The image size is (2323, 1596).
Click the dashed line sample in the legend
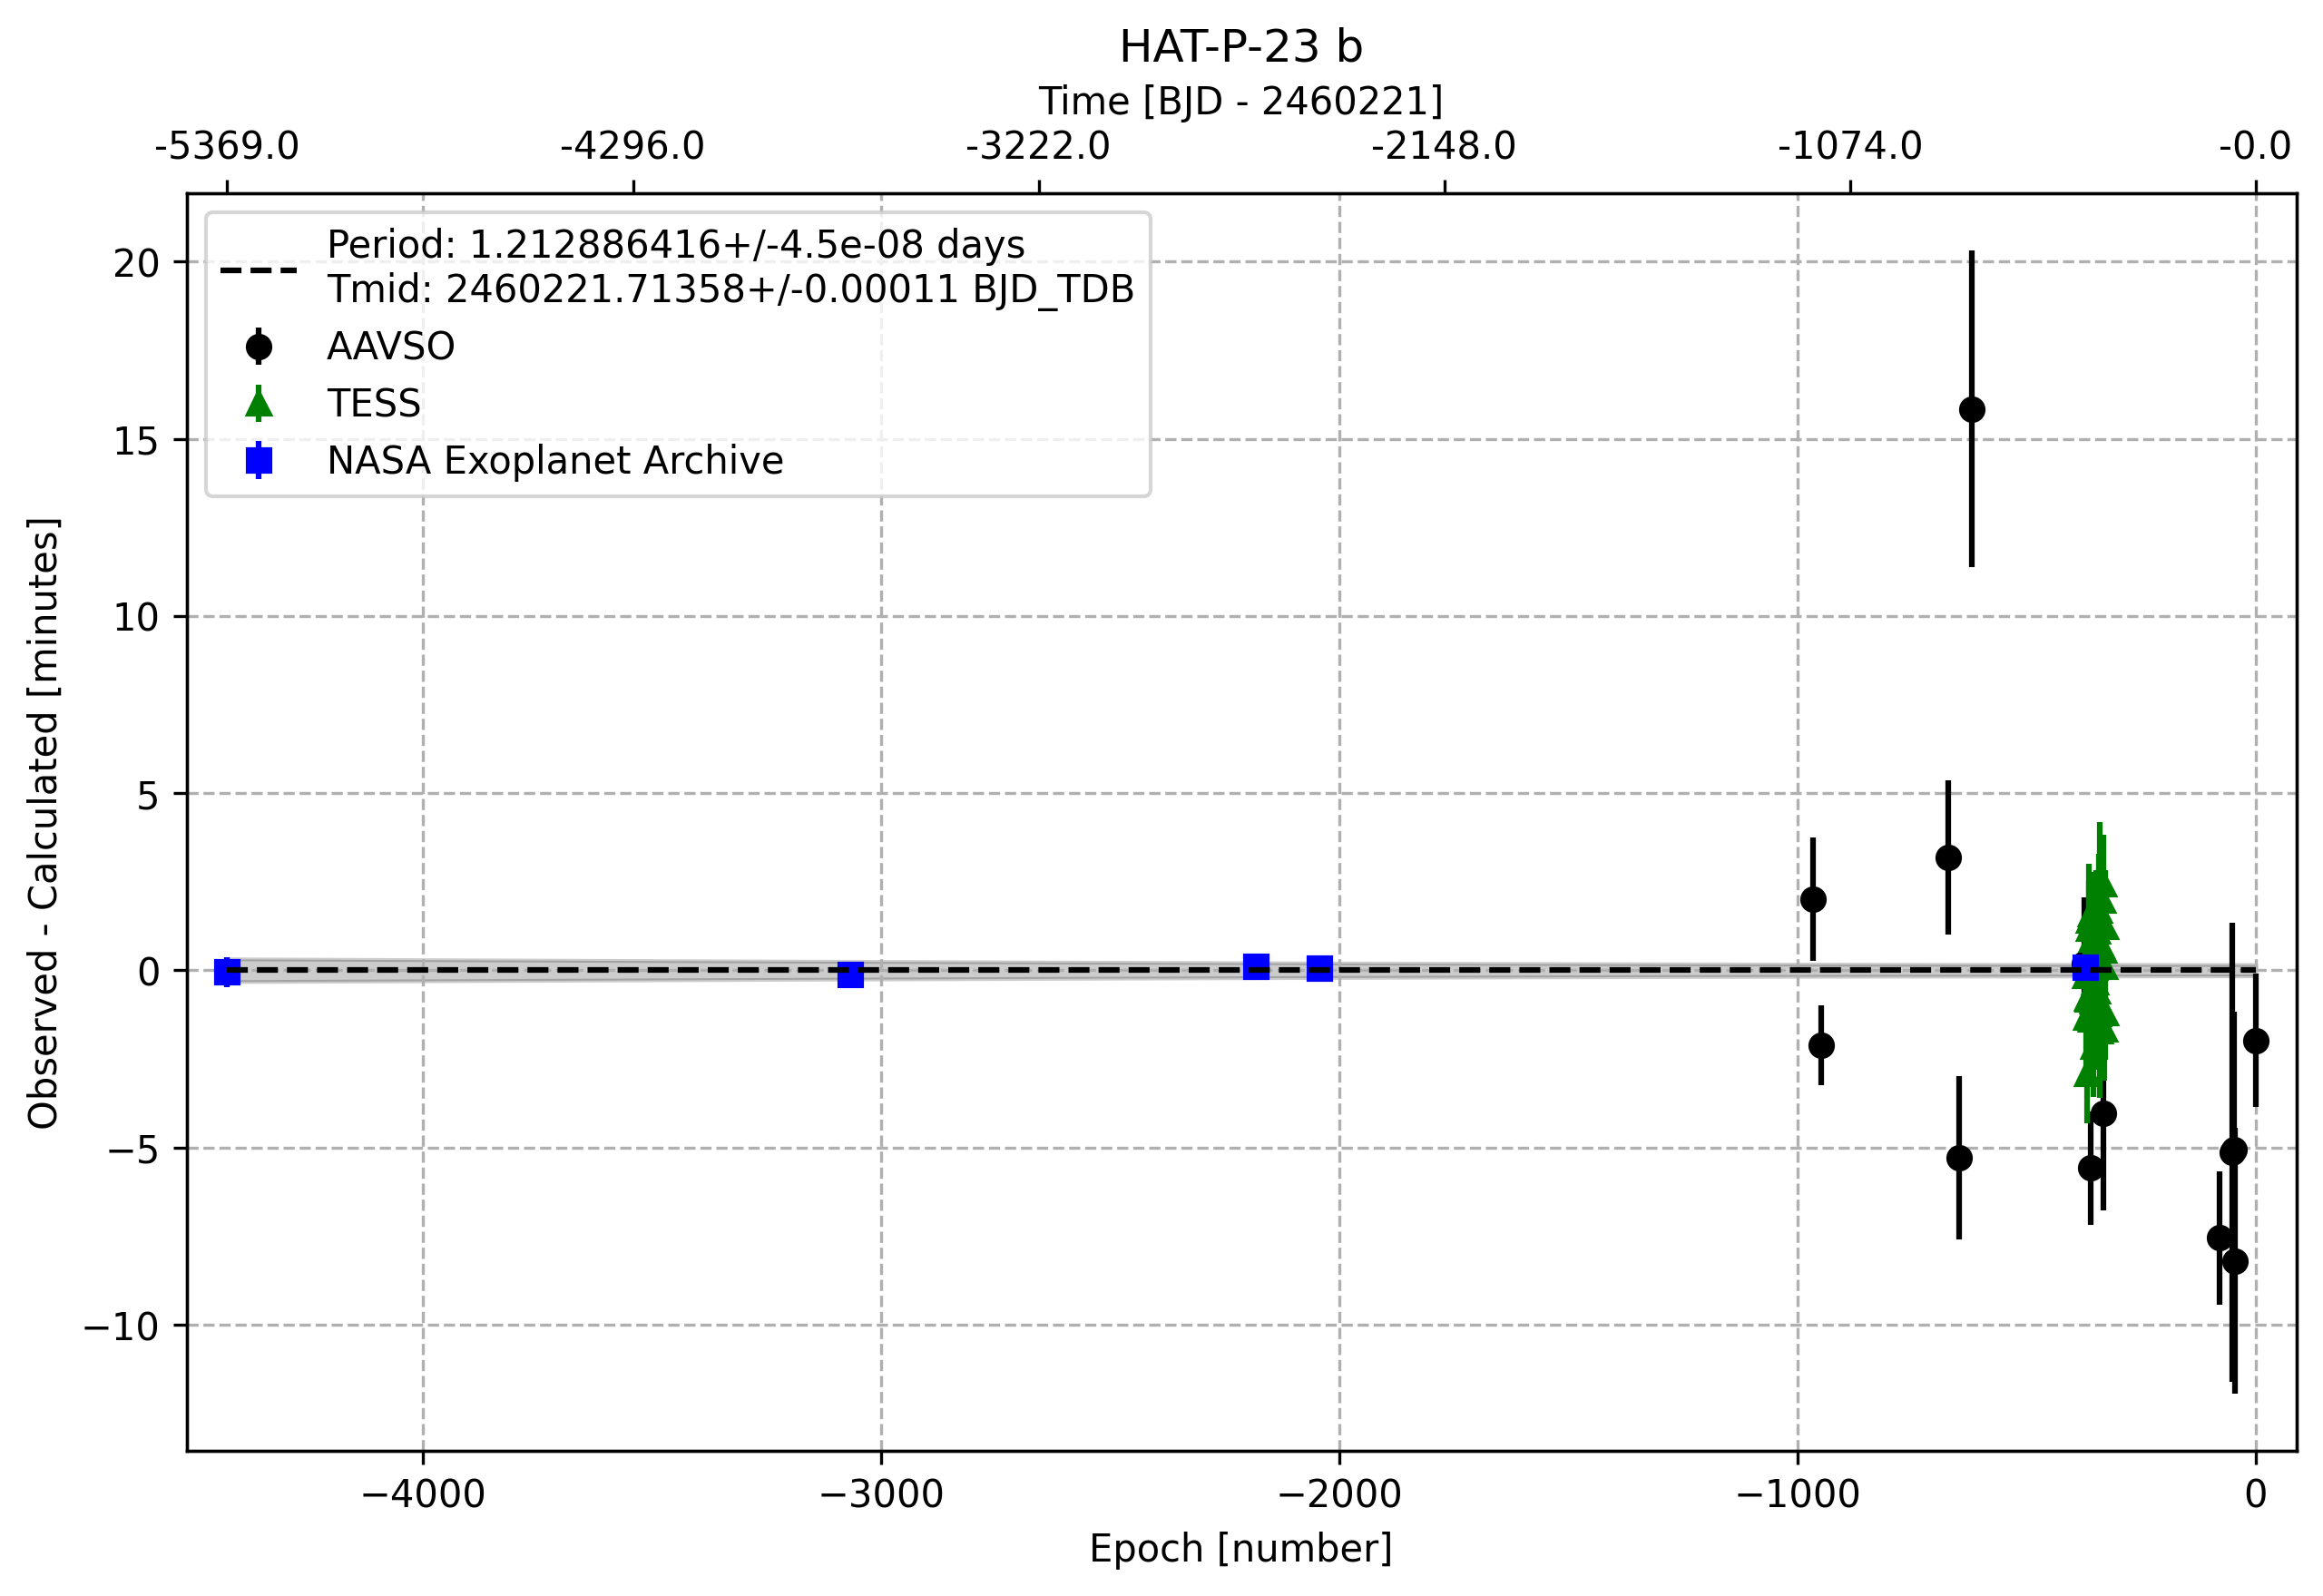point(259,270)
